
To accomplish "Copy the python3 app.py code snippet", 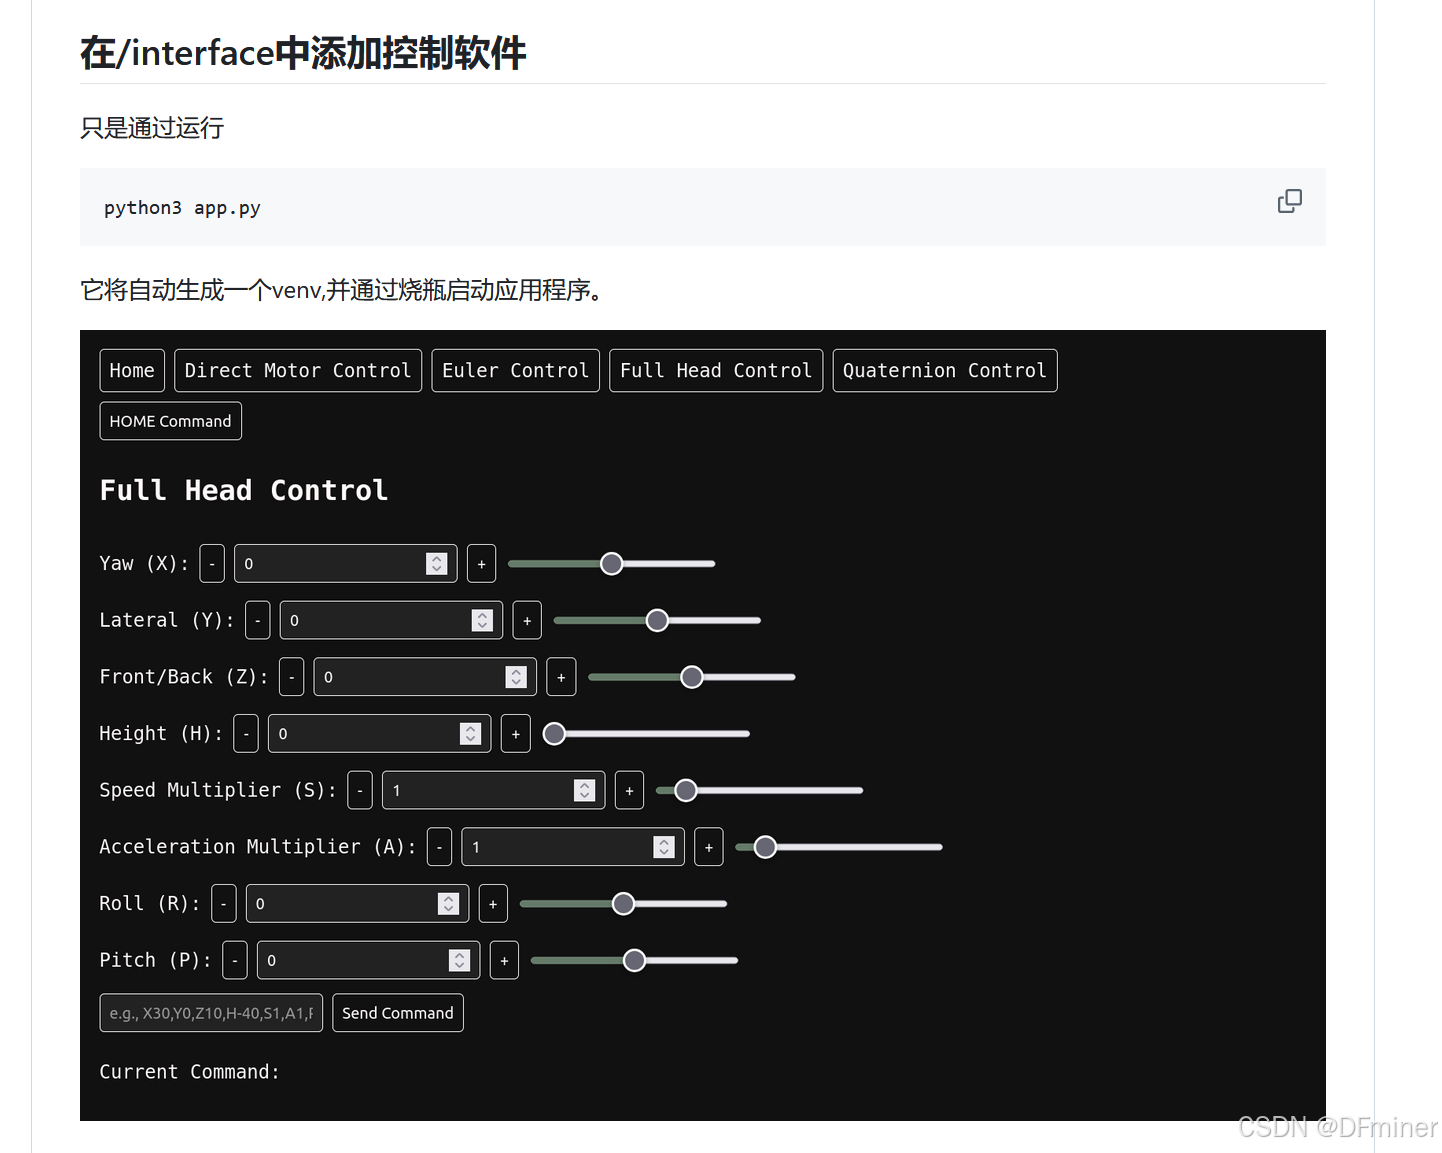I will click(1290, 201).
